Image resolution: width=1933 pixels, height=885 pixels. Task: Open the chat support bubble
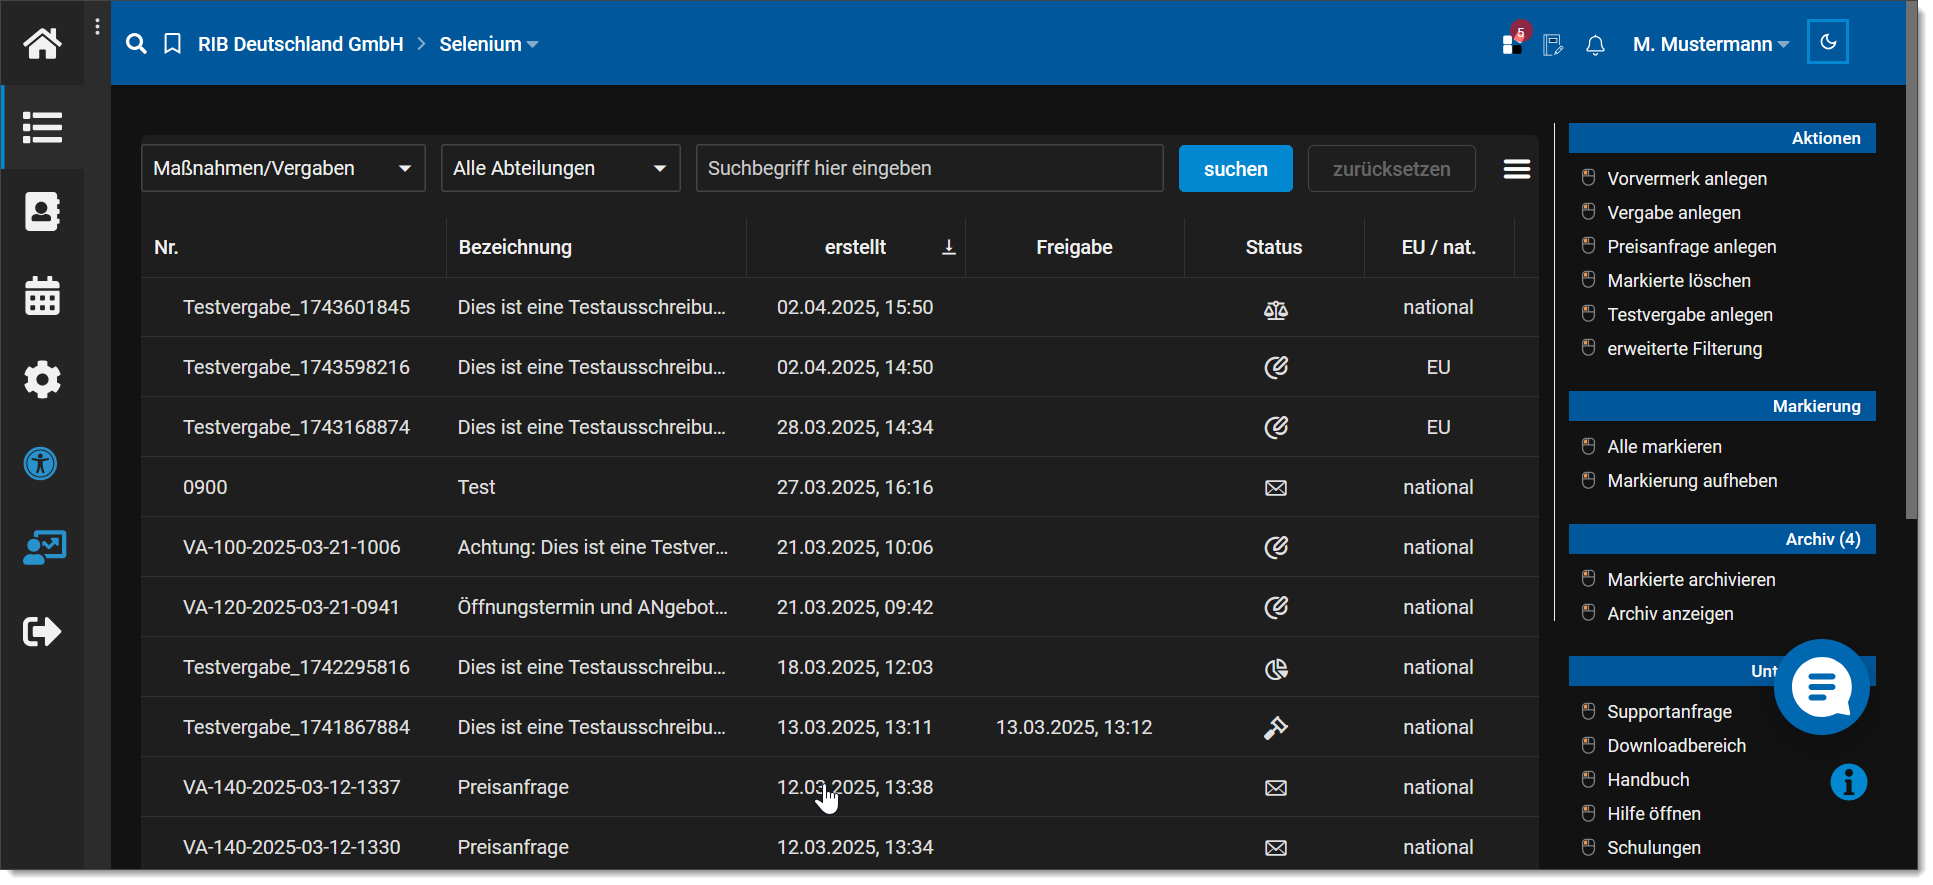coord(1822,687)
